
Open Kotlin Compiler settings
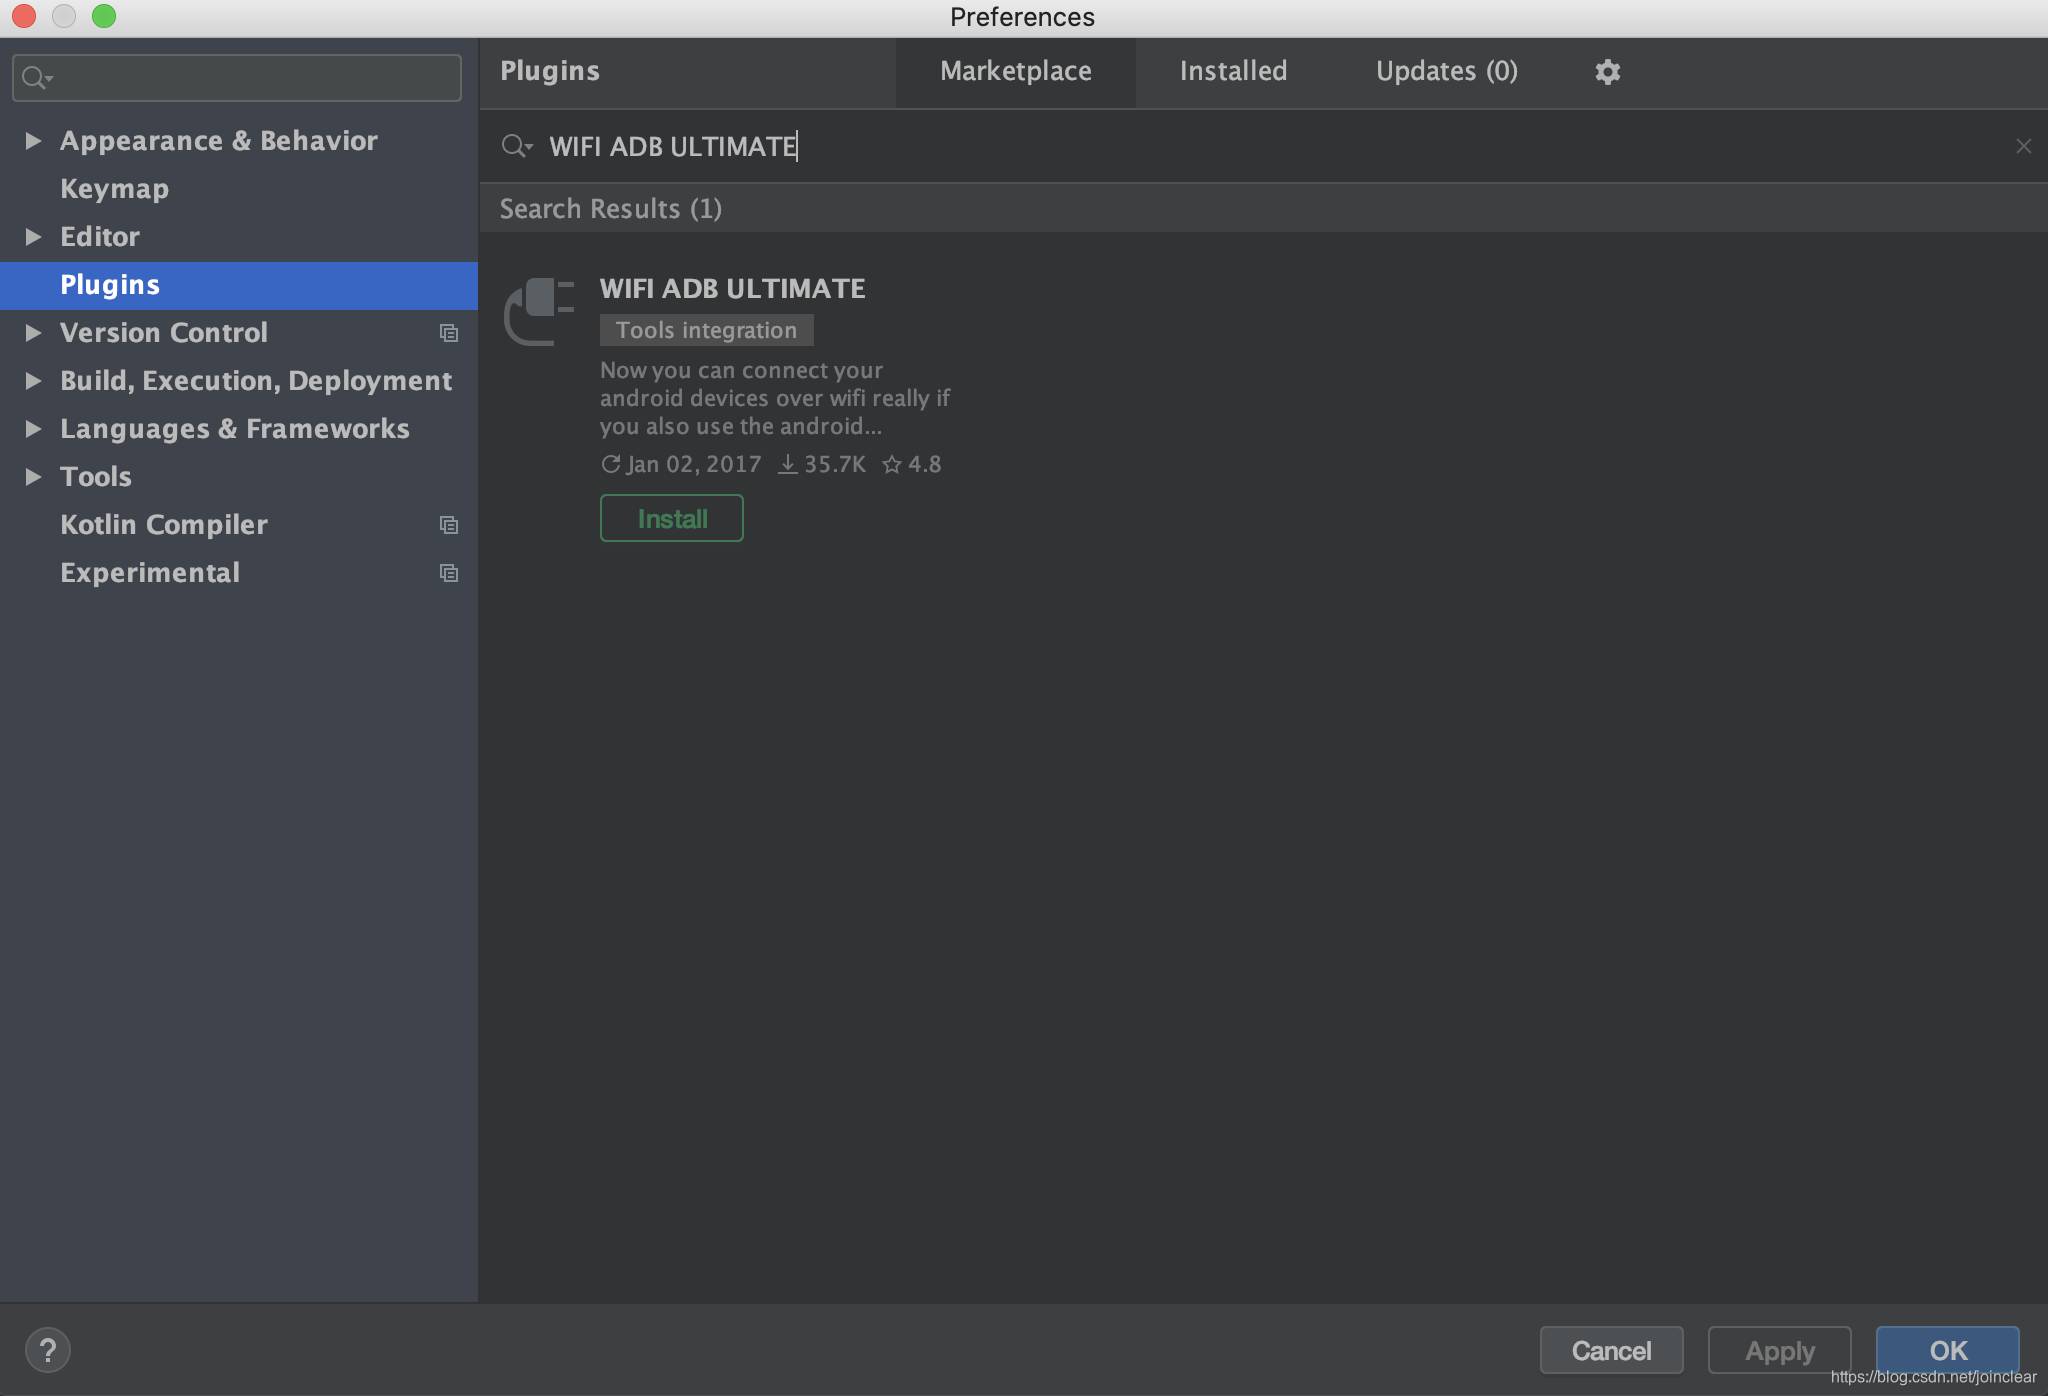164,525
